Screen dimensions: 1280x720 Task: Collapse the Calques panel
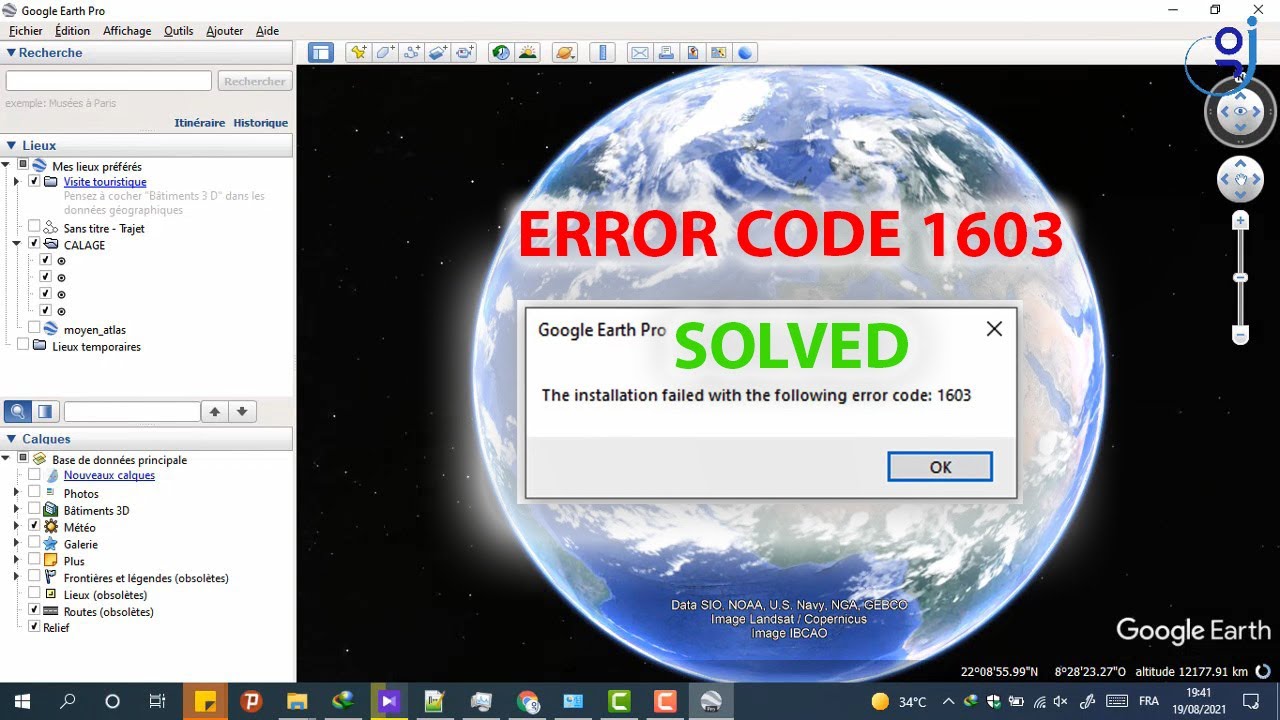[11, 438]
